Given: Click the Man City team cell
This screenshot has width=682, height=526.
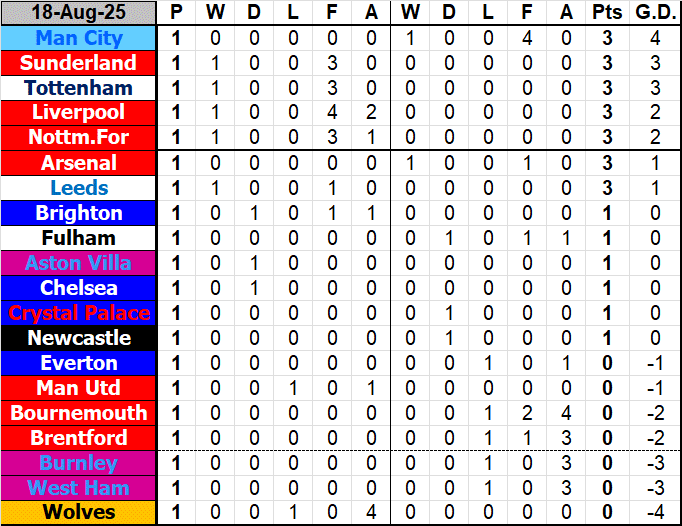Looking at the screenshot, I should pyautogui.click(x=79, y=38).
